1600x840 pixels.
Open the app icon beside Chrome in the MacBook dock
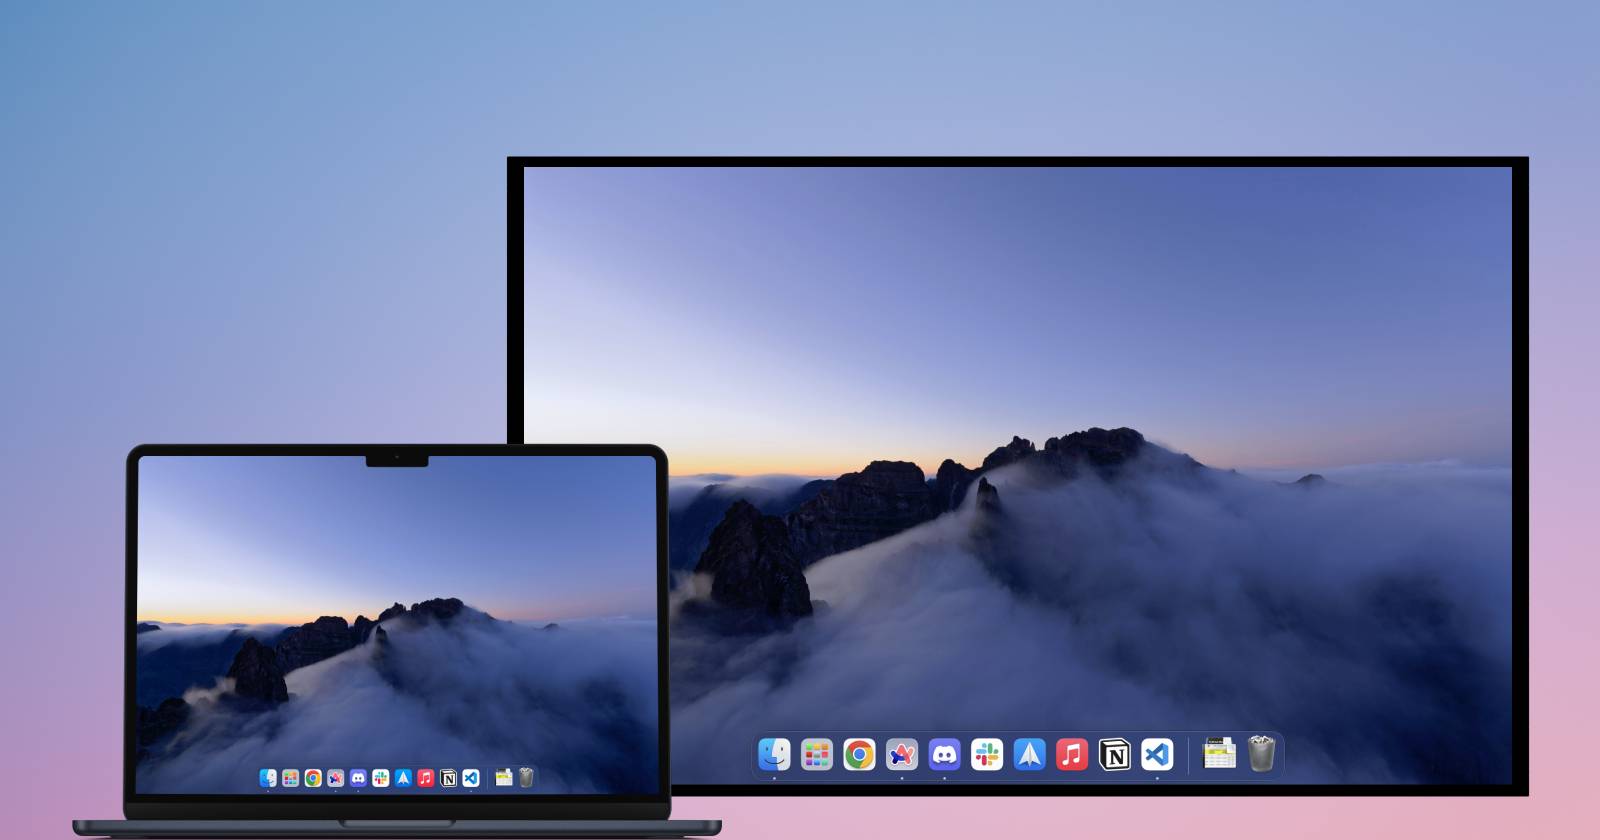click(x=336, y=778)
